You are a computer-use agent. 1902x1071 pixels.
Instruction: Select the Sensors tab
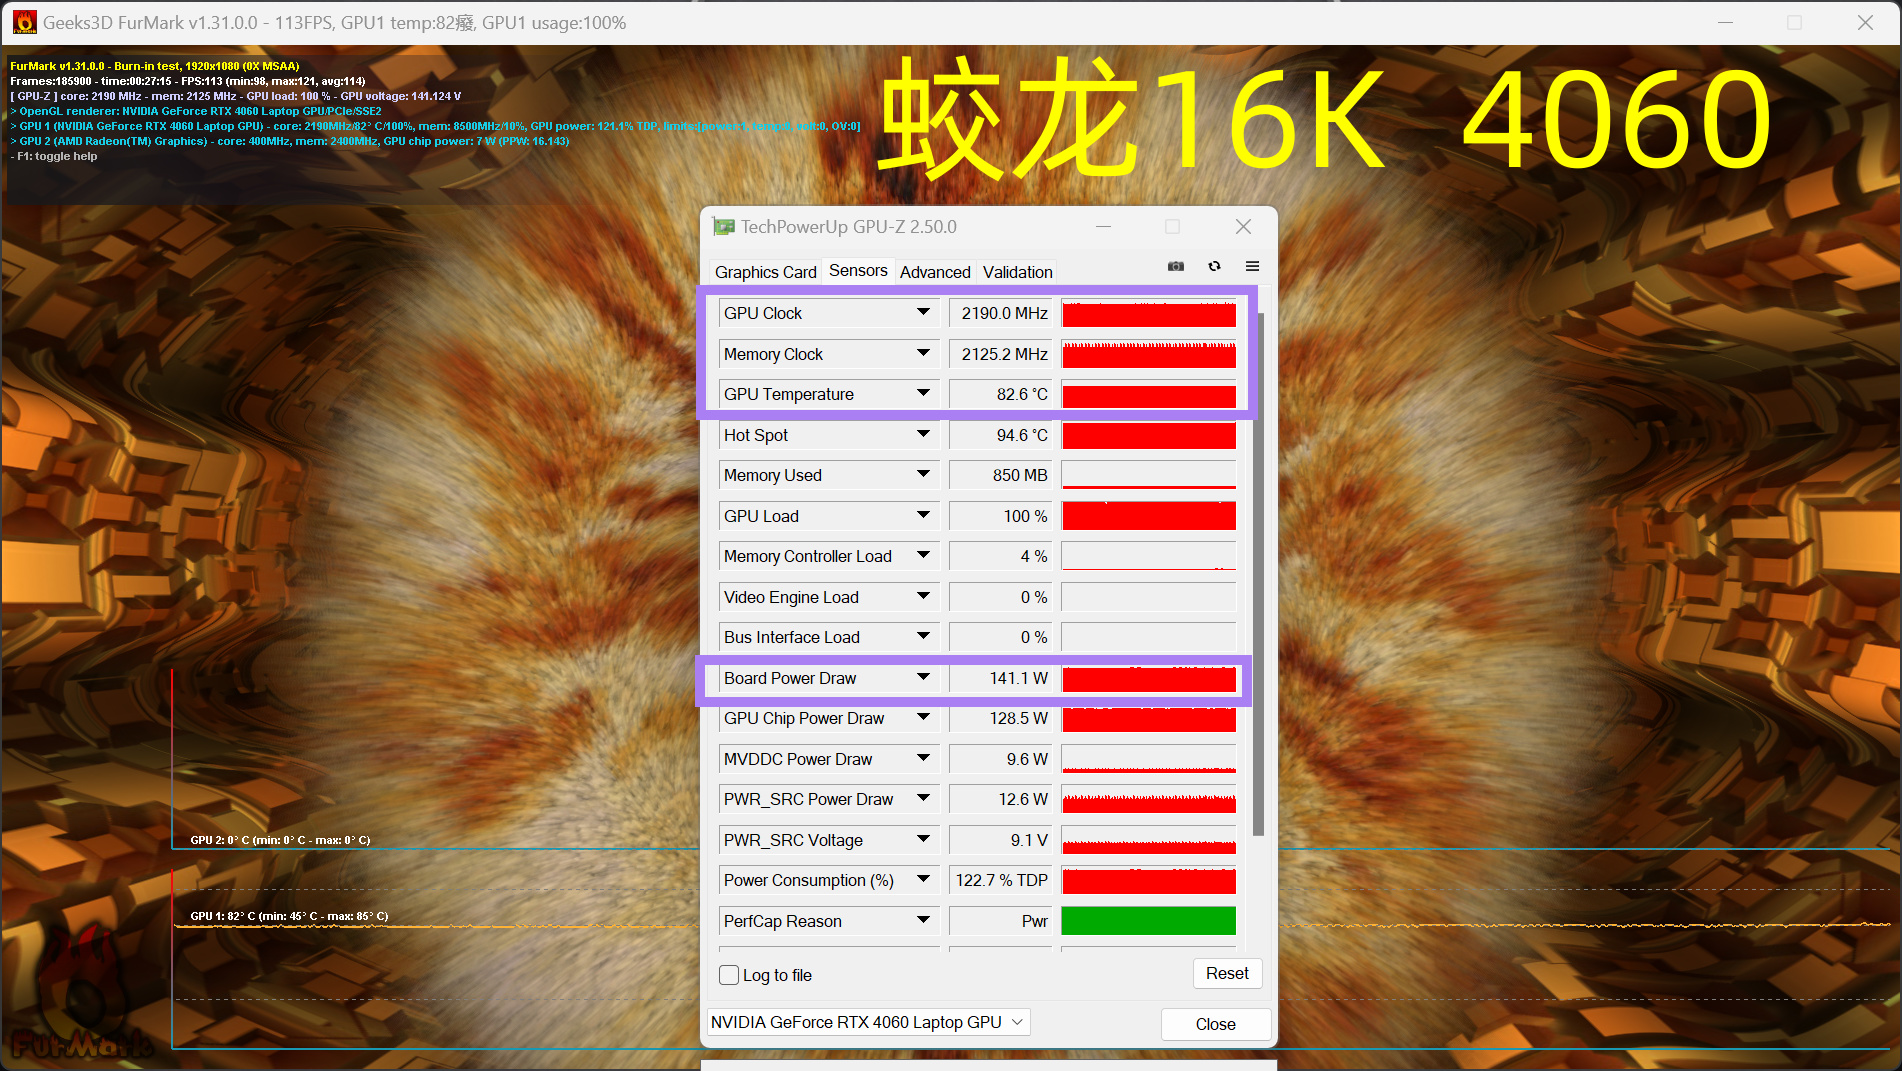[x=858, y=271]
